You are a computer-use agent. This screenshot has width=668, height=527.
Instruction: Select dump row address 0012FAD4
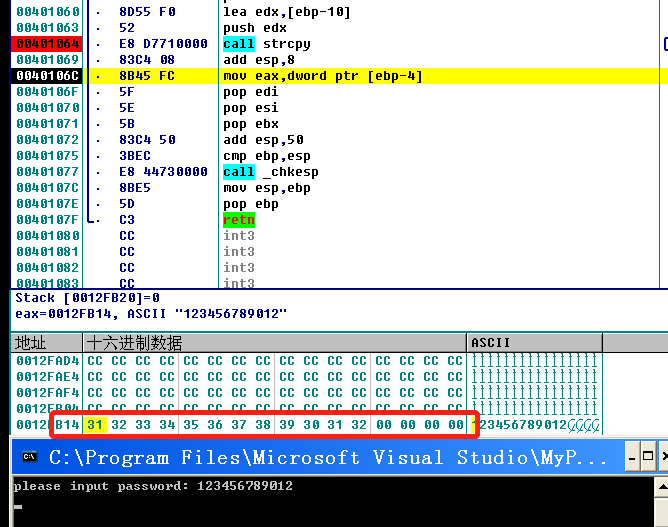(x=47, y=361)
